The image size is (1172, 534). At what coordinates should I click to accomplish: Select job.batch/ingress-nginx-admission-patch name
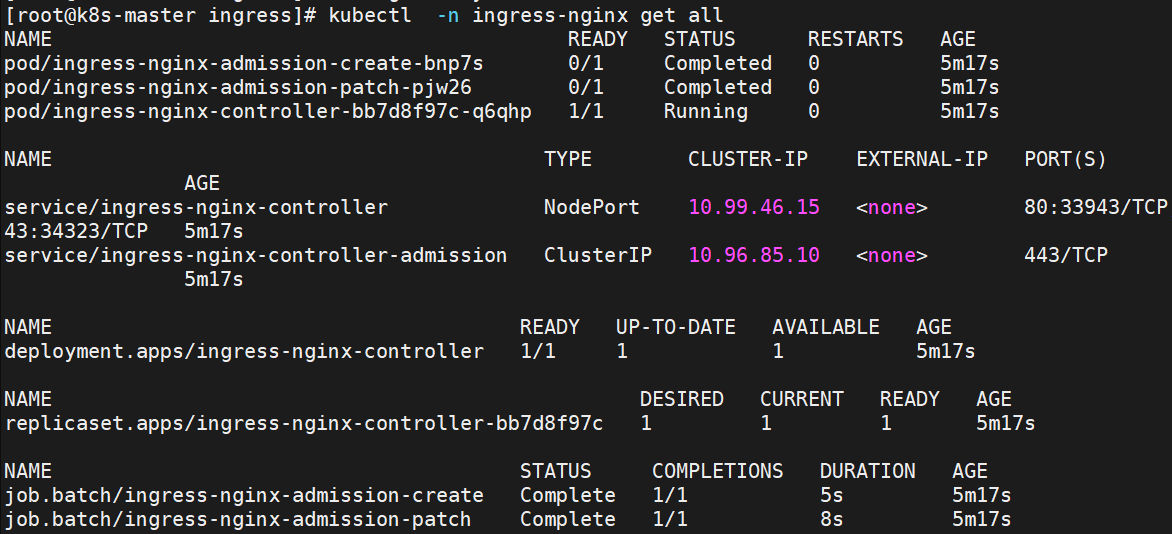pyautogui.click(x=238, y=519)
